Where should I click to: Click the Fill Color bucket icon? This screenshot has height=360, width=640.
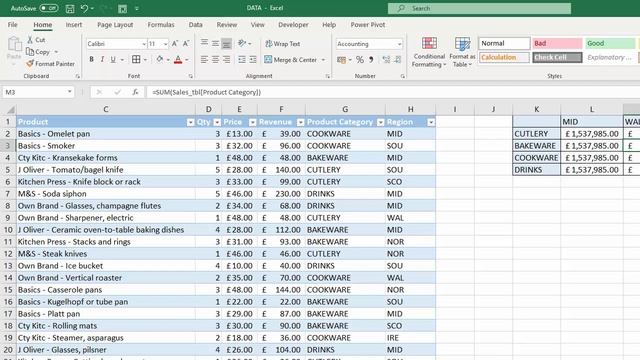[160, 60]
